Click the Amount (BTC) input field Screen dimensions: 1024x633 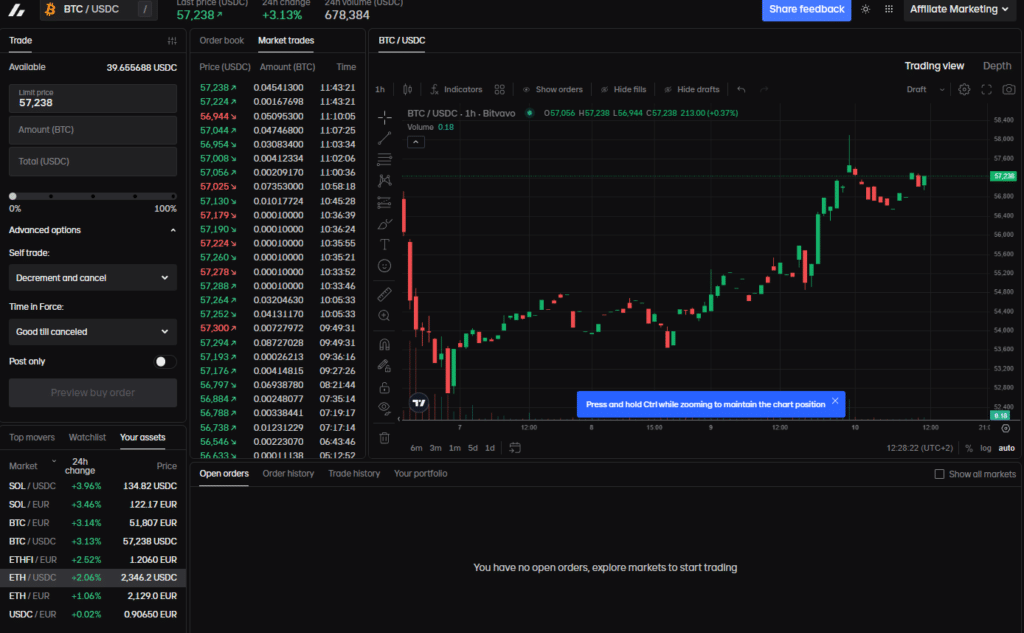(93, 130)
